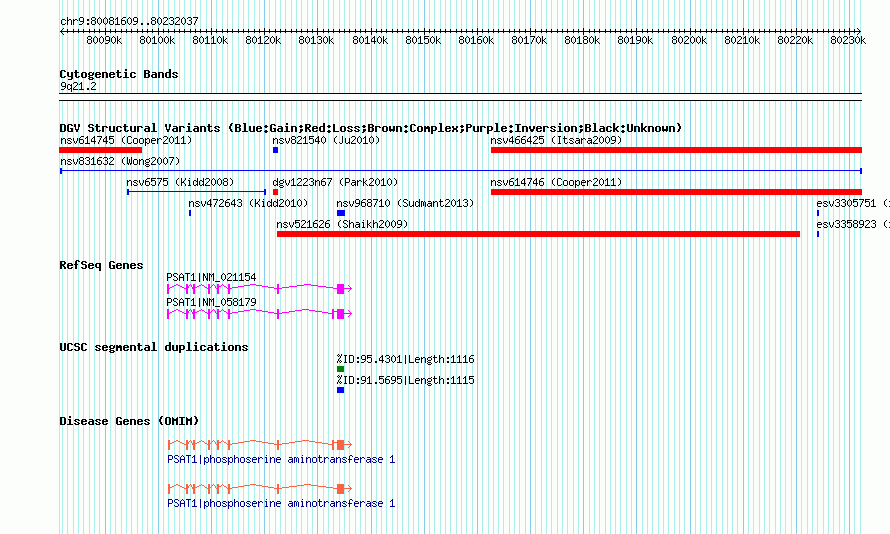Click the chr9:80081609..80232037 coordinates label
This screenshot has height=534, width=890.
click(x=129, y=21)
